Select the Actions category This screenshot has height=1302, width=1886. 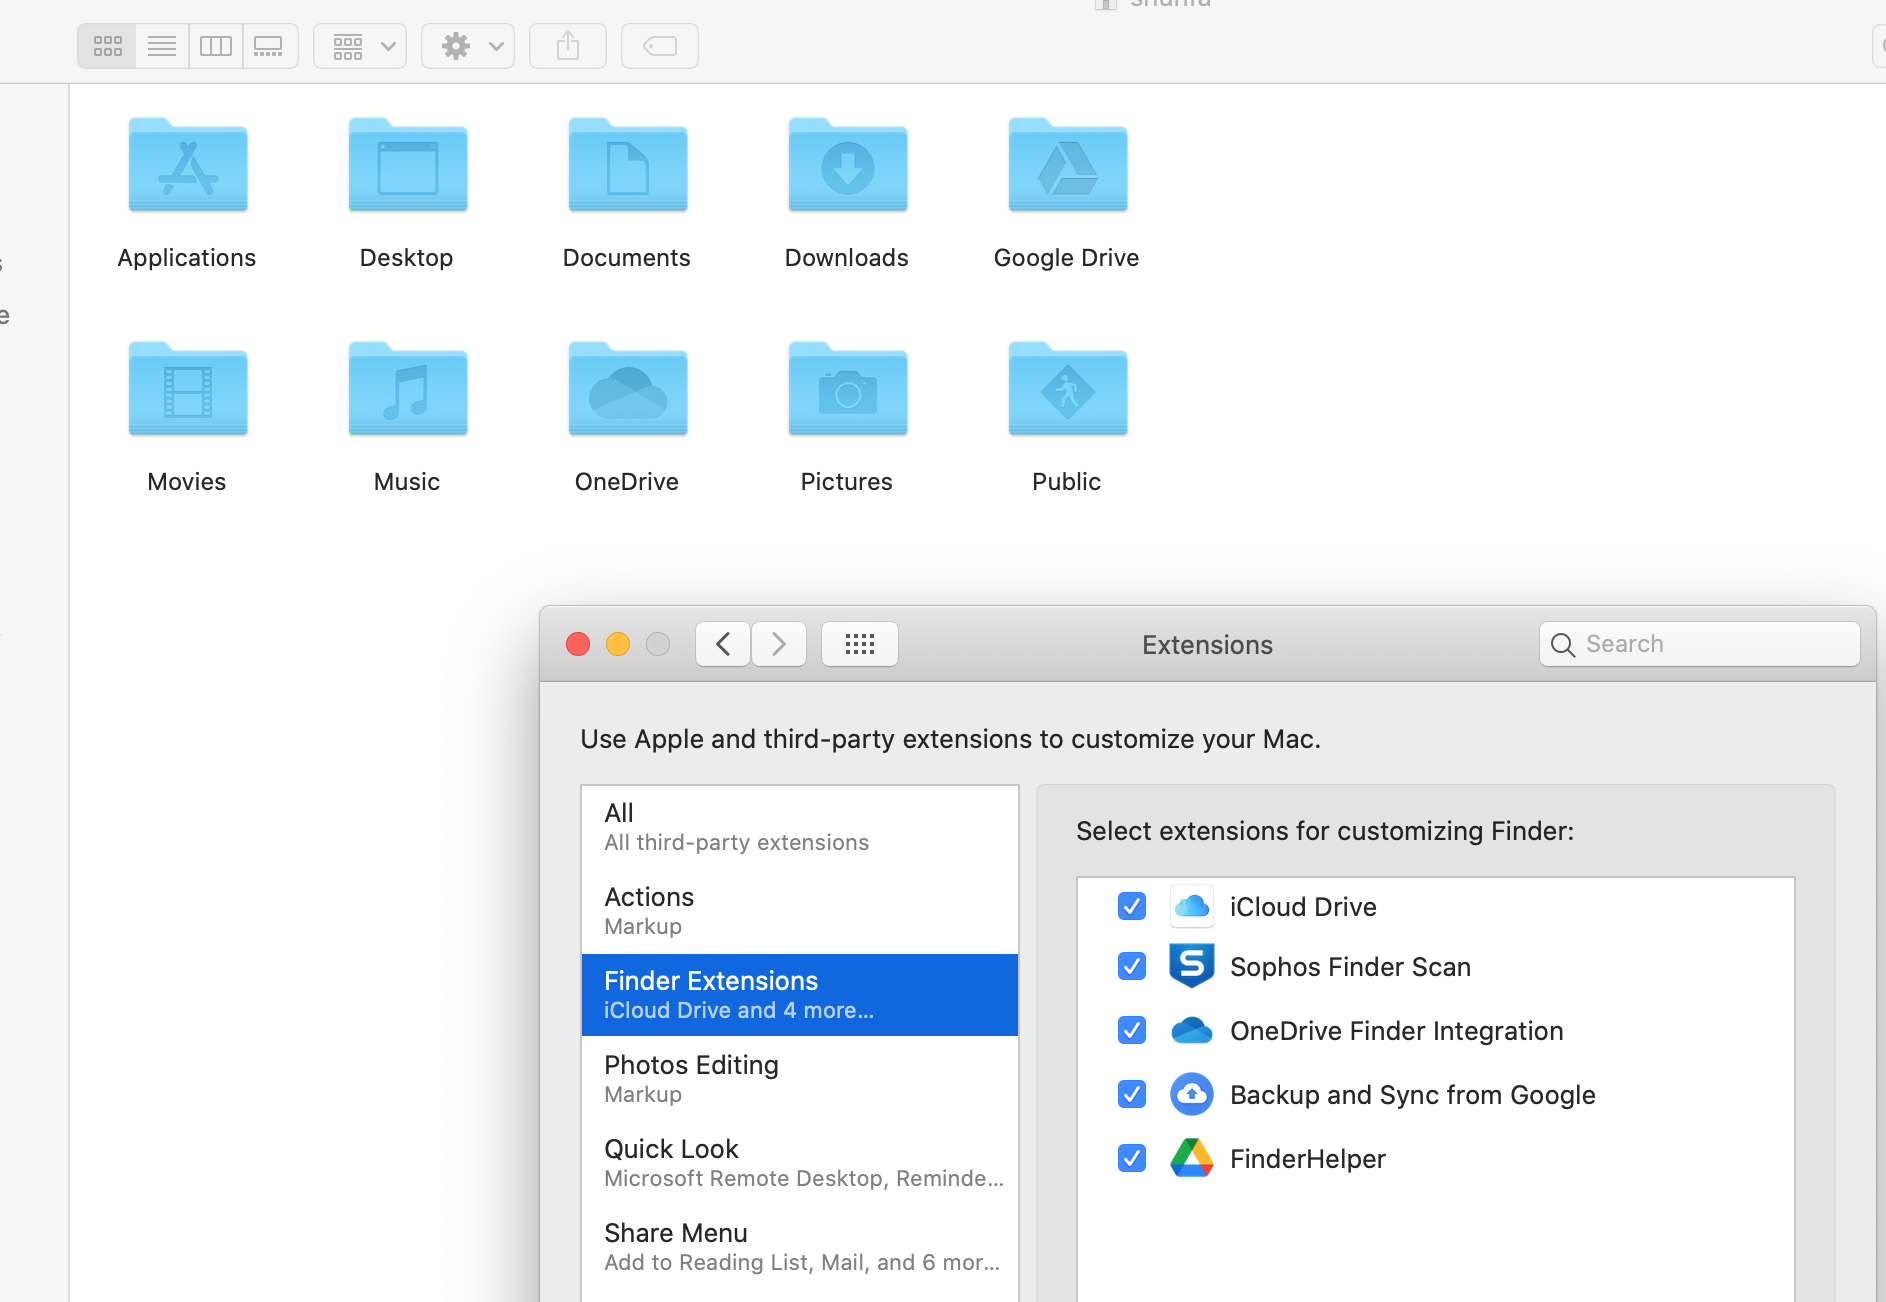coord(800,911)
